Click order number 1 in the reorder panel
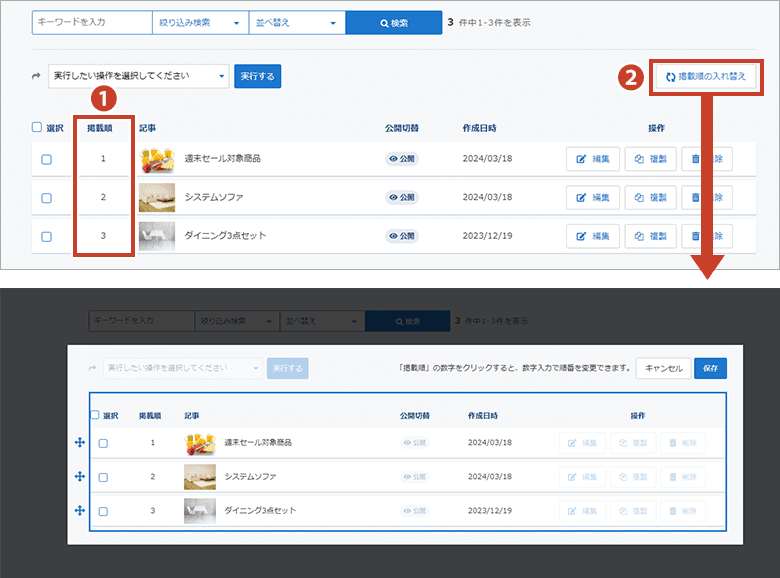The height and width of the screenshot is (578, 780). tap(152, 443)
